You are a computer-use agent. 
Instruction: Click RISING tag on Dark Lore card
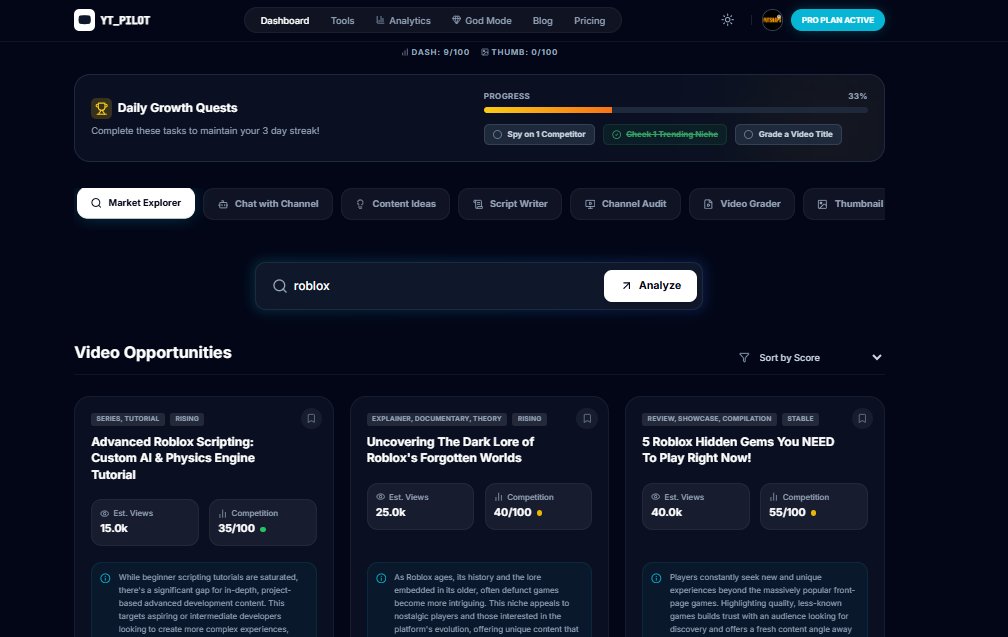pyautogui.click(x=530, y=418)
